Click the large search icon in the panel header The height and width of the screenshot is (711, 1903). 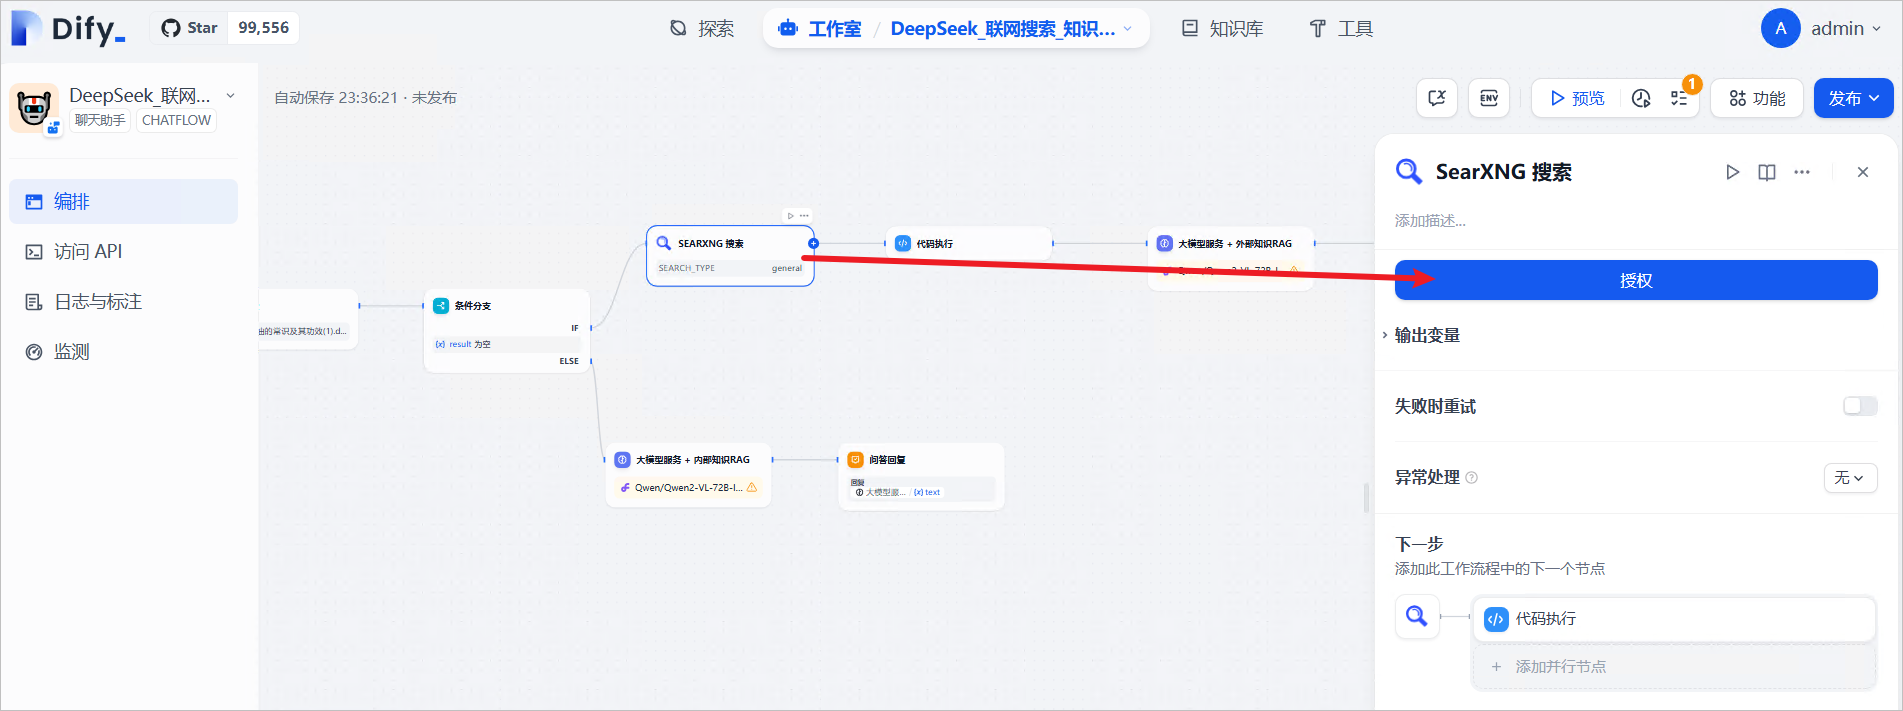click(1408, 172)
